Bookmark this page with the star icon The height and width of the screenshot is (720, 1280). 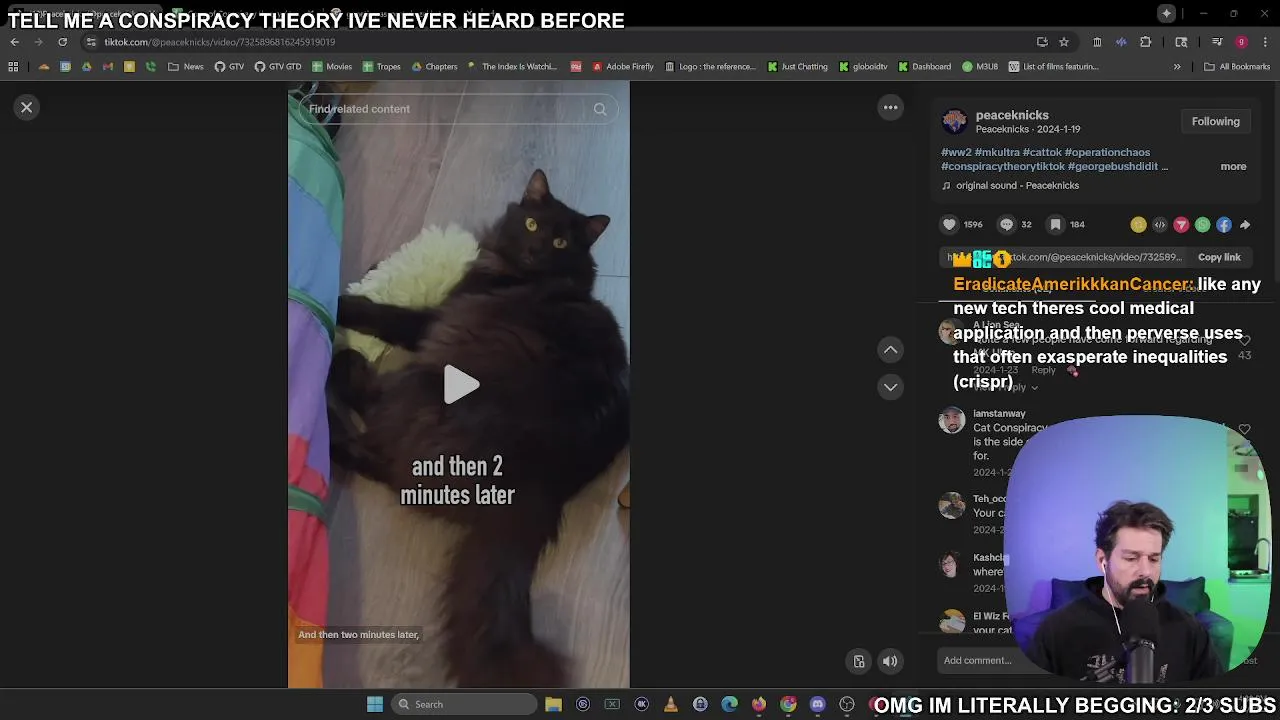tap(1064, 42)
